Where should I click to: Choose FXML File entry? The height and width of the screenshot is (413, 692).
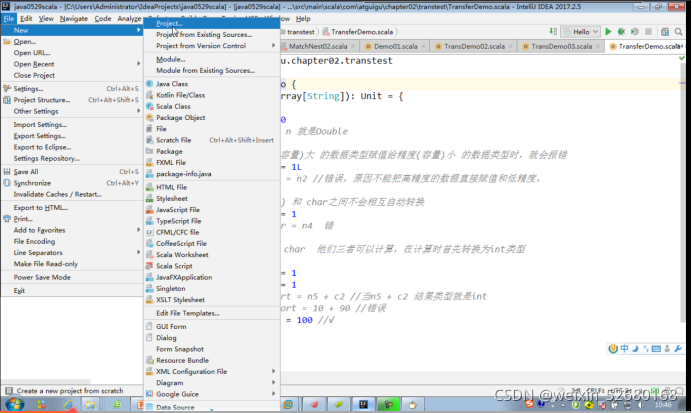coord(212,162)
